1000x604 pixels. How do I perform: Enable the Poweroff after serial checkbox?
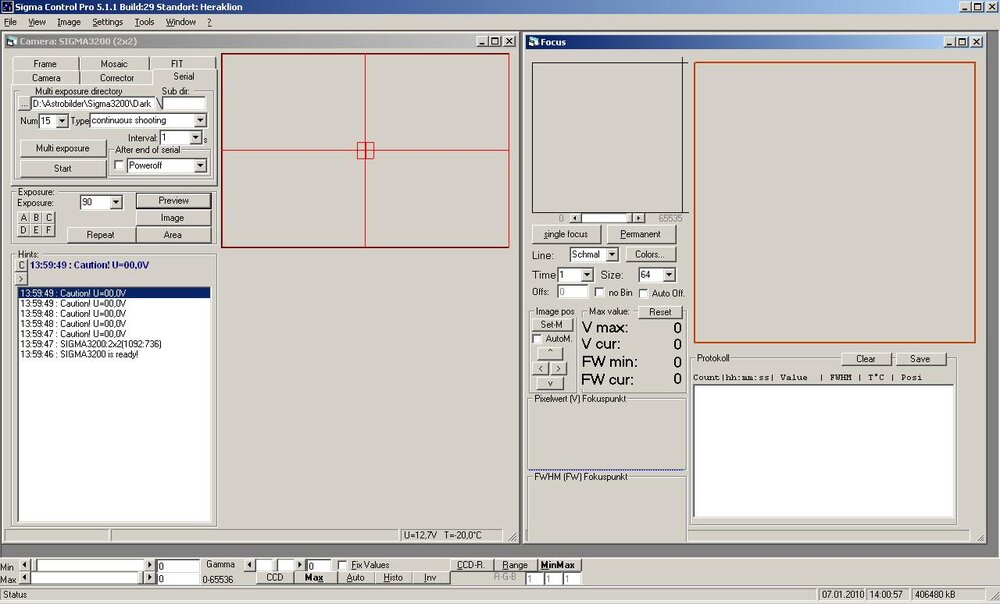(120, 166)
